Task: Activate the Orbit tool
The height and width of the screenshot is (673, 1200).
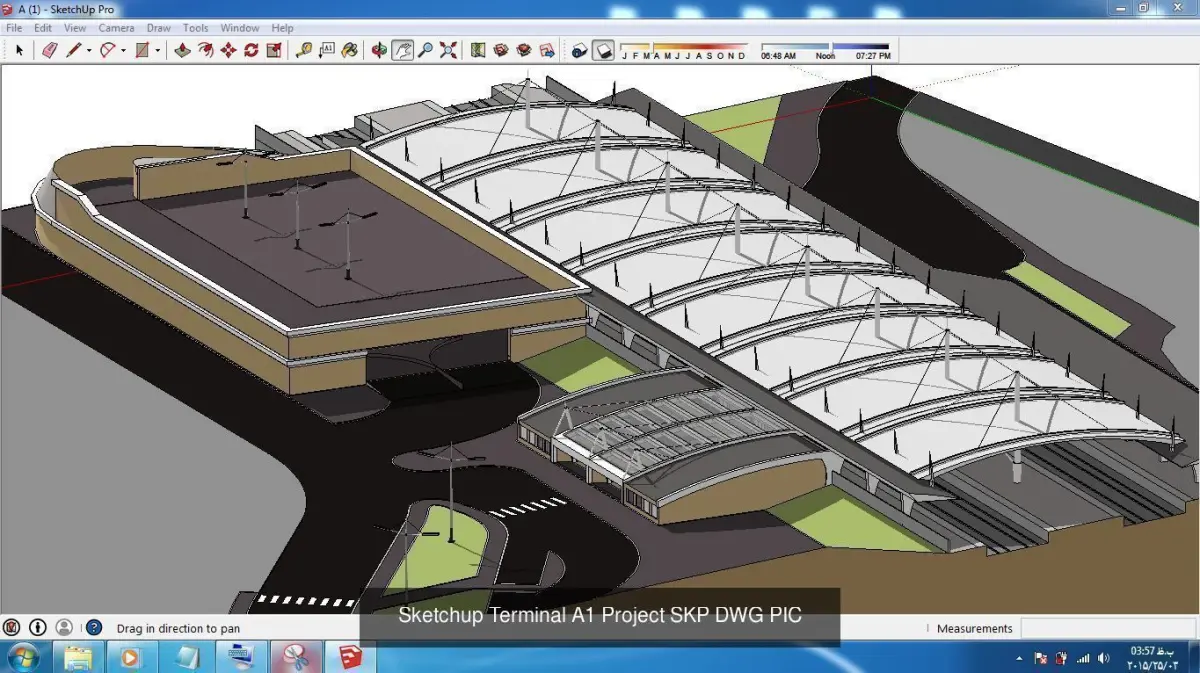Action: click(x=379, y=50)
